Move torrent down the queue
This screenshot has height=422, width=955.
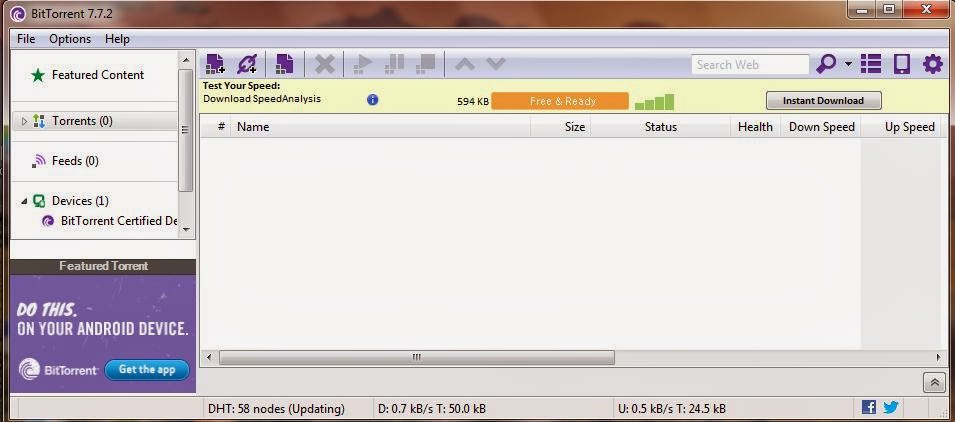coord(496,63)
